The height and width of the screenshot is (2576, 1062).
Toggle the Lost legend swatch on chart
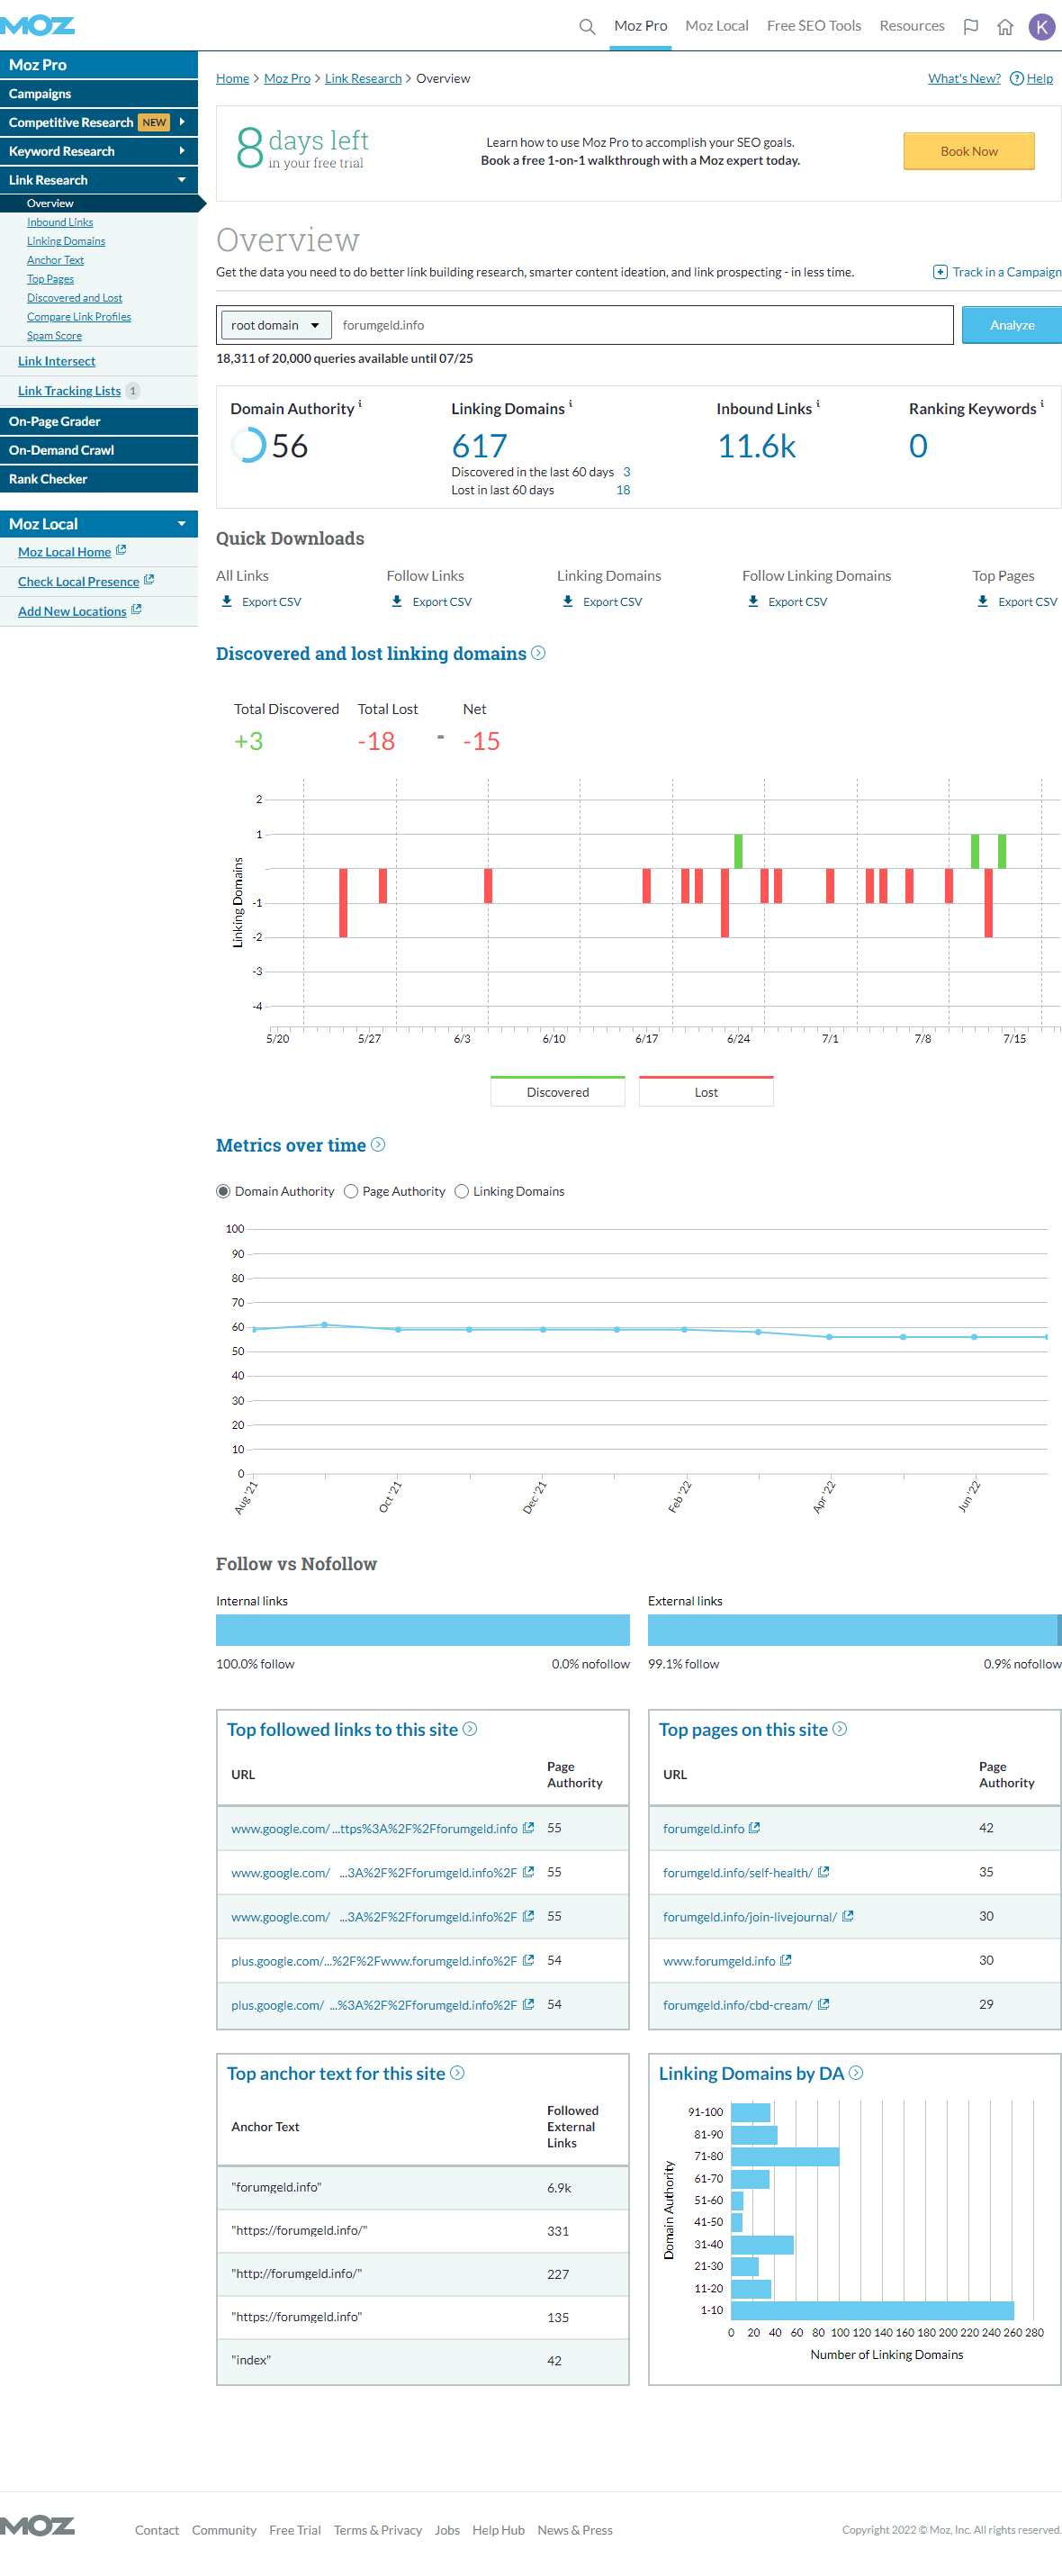pos(706,1092)
